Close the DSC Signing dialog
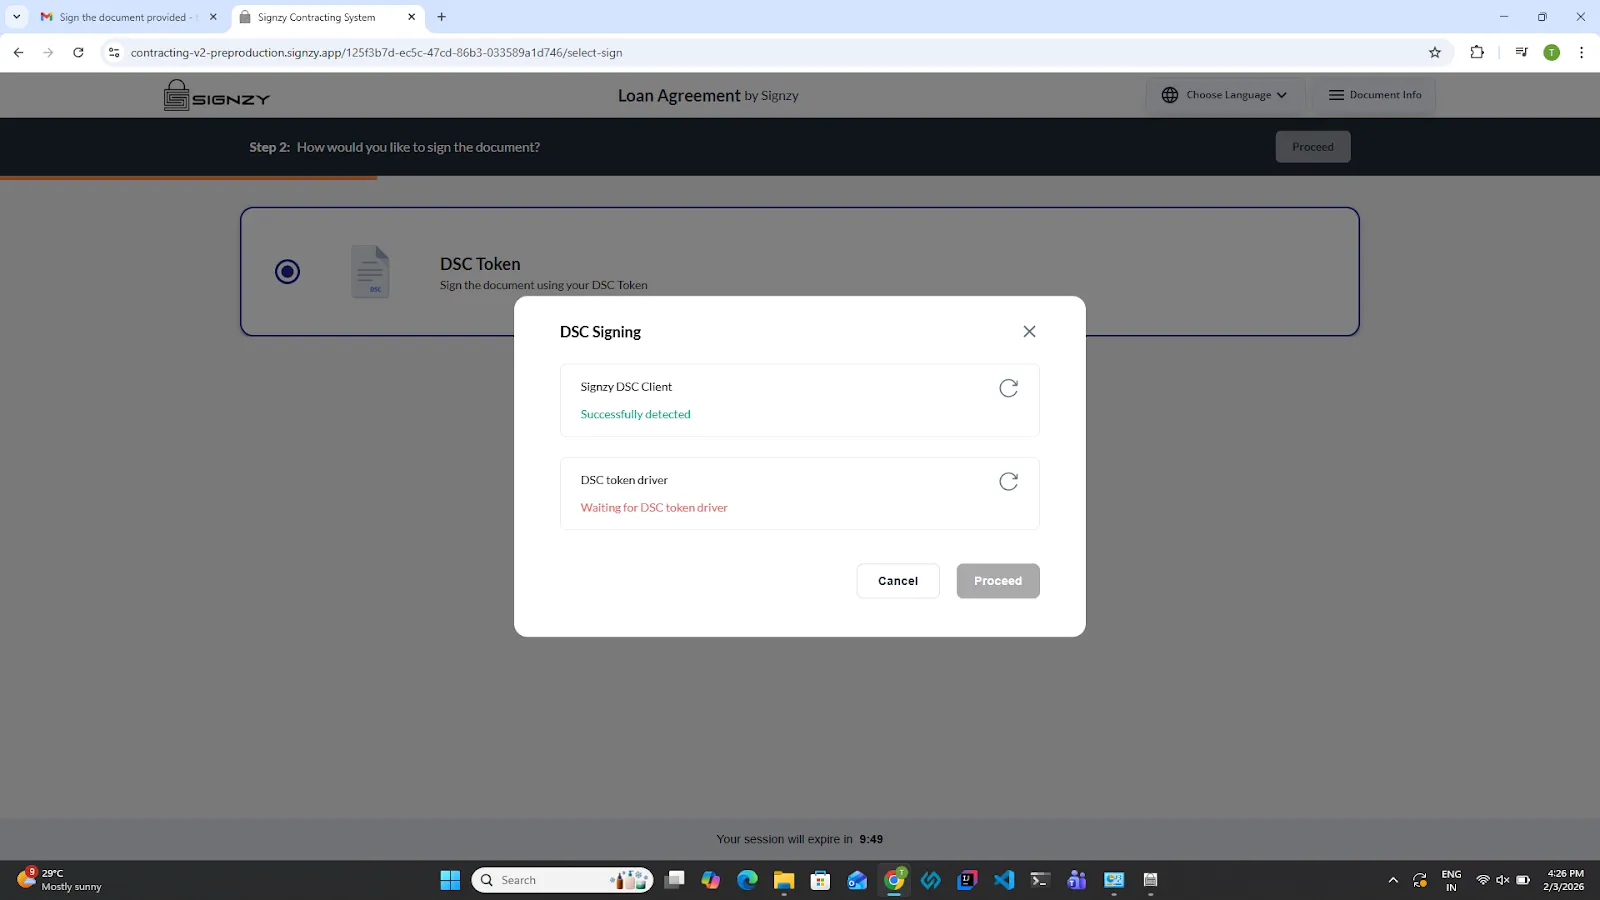 [x=1029, y=331]
